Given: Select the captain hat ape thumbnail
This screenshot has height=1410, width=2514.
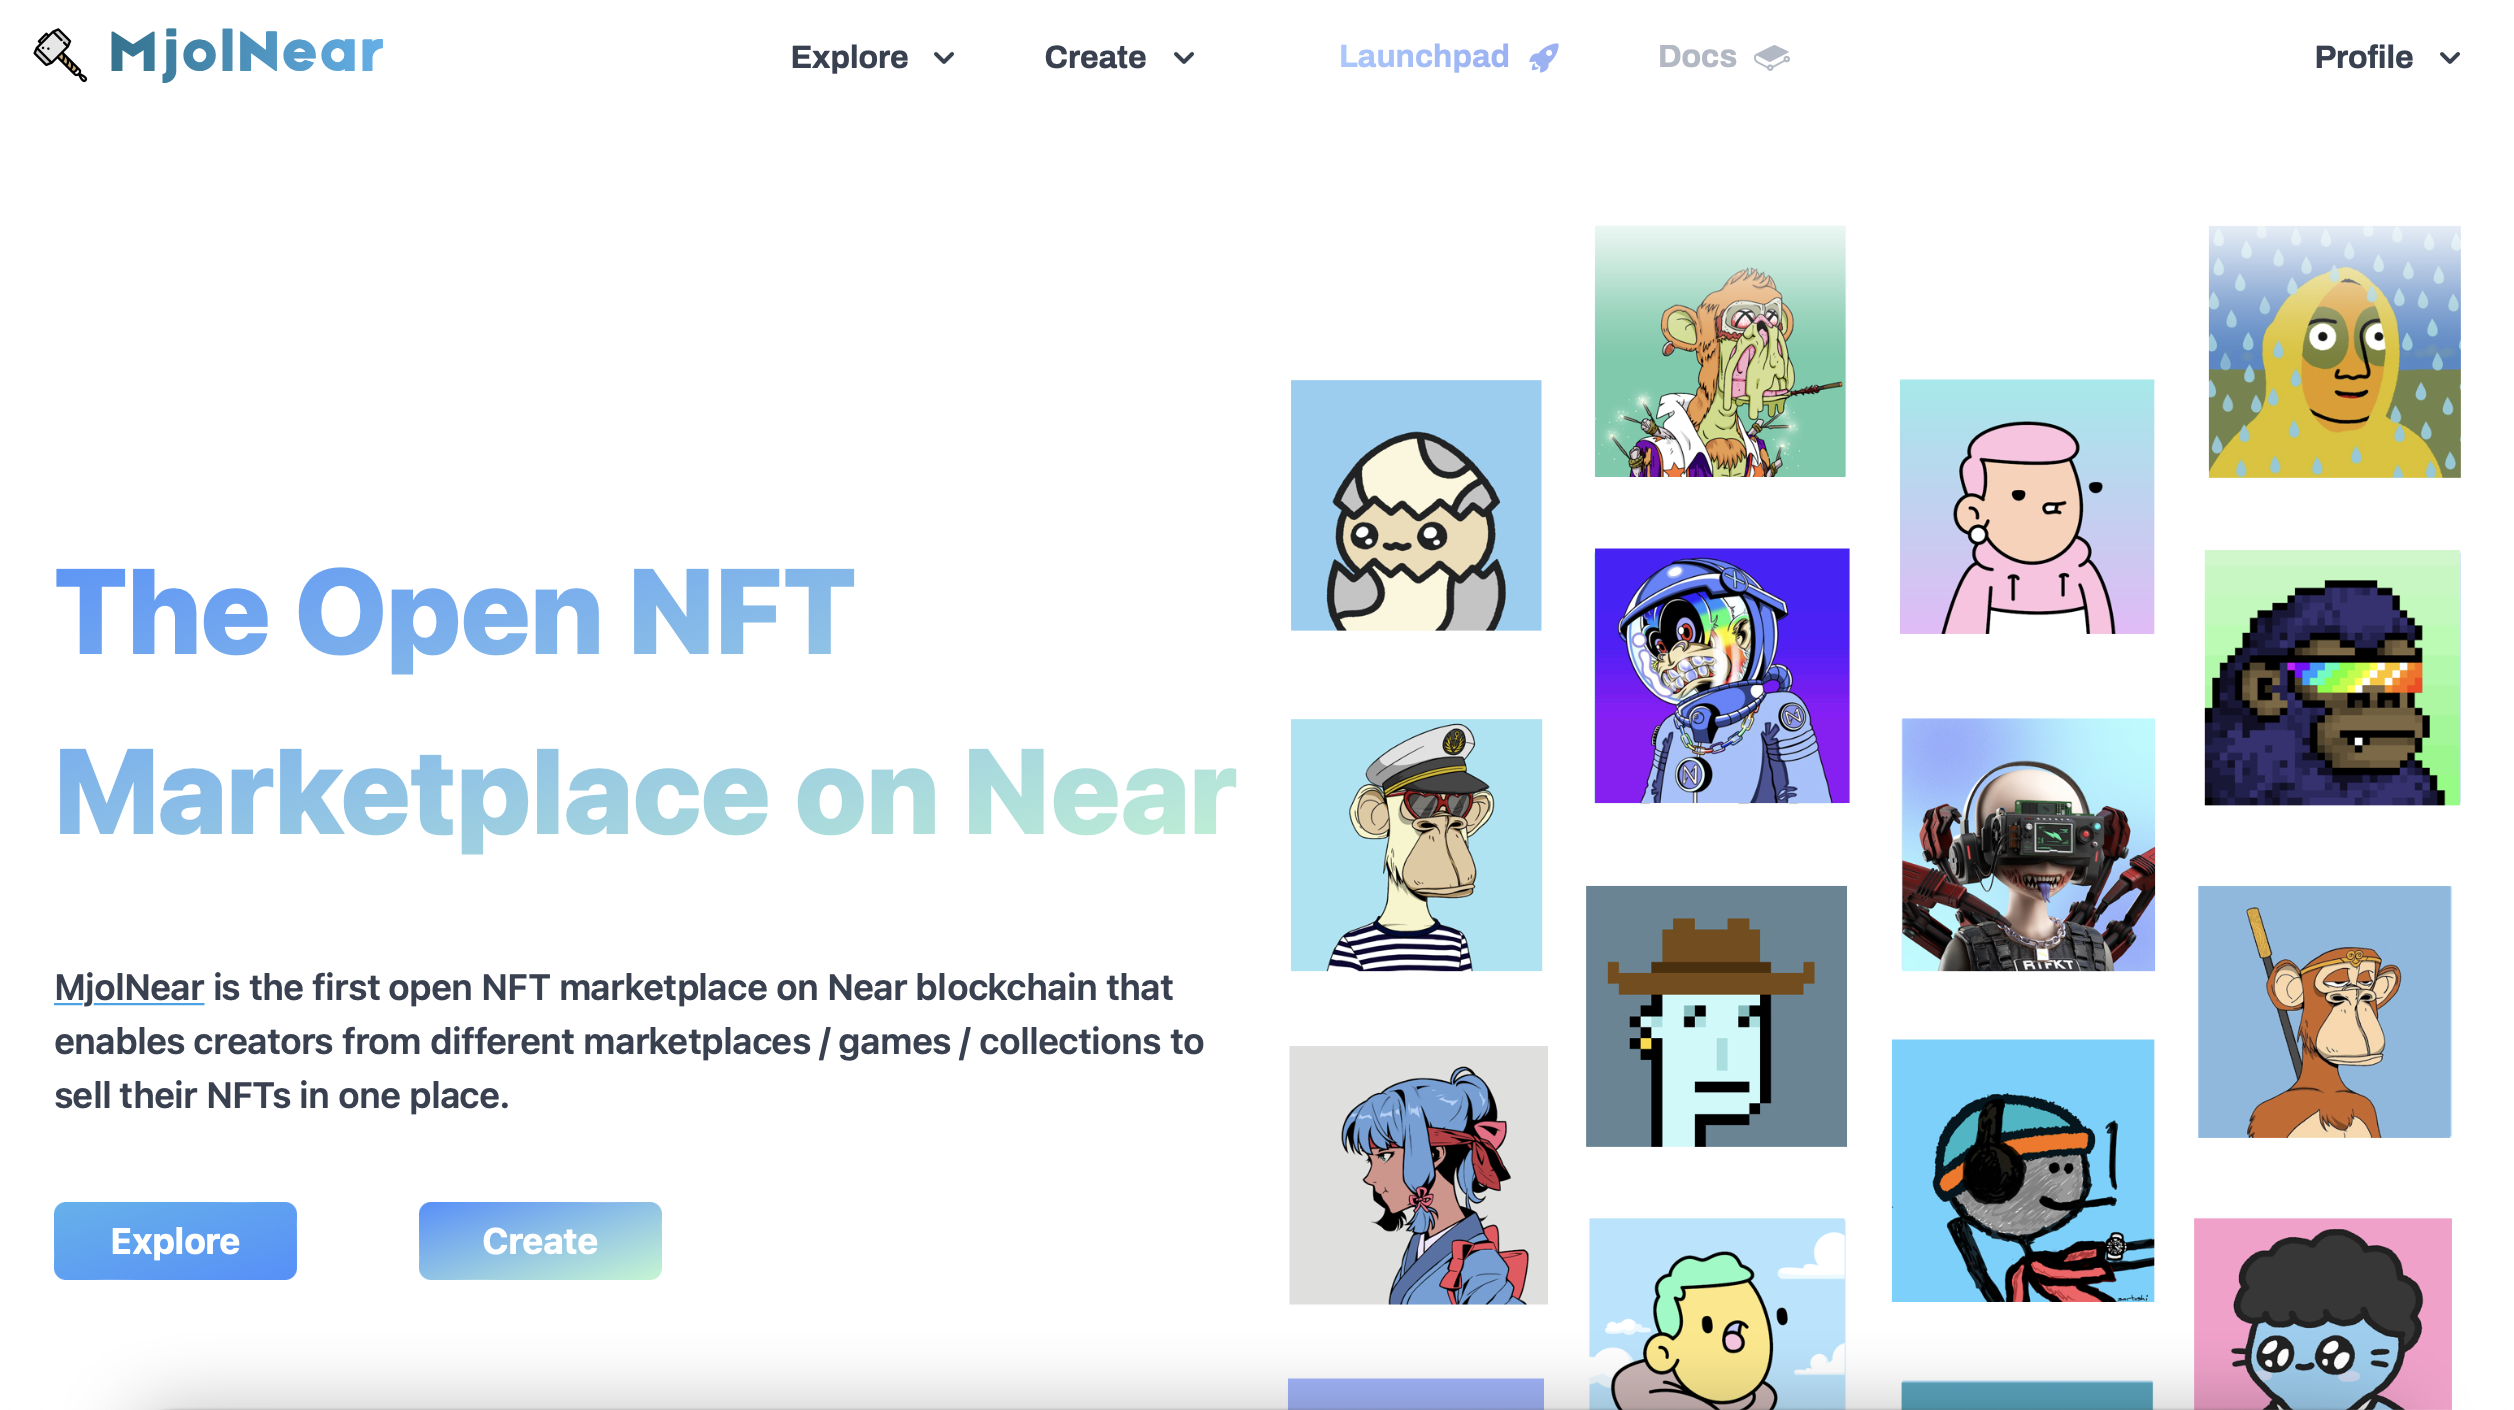Looking at the screenshot, I should pos(1415,844).
